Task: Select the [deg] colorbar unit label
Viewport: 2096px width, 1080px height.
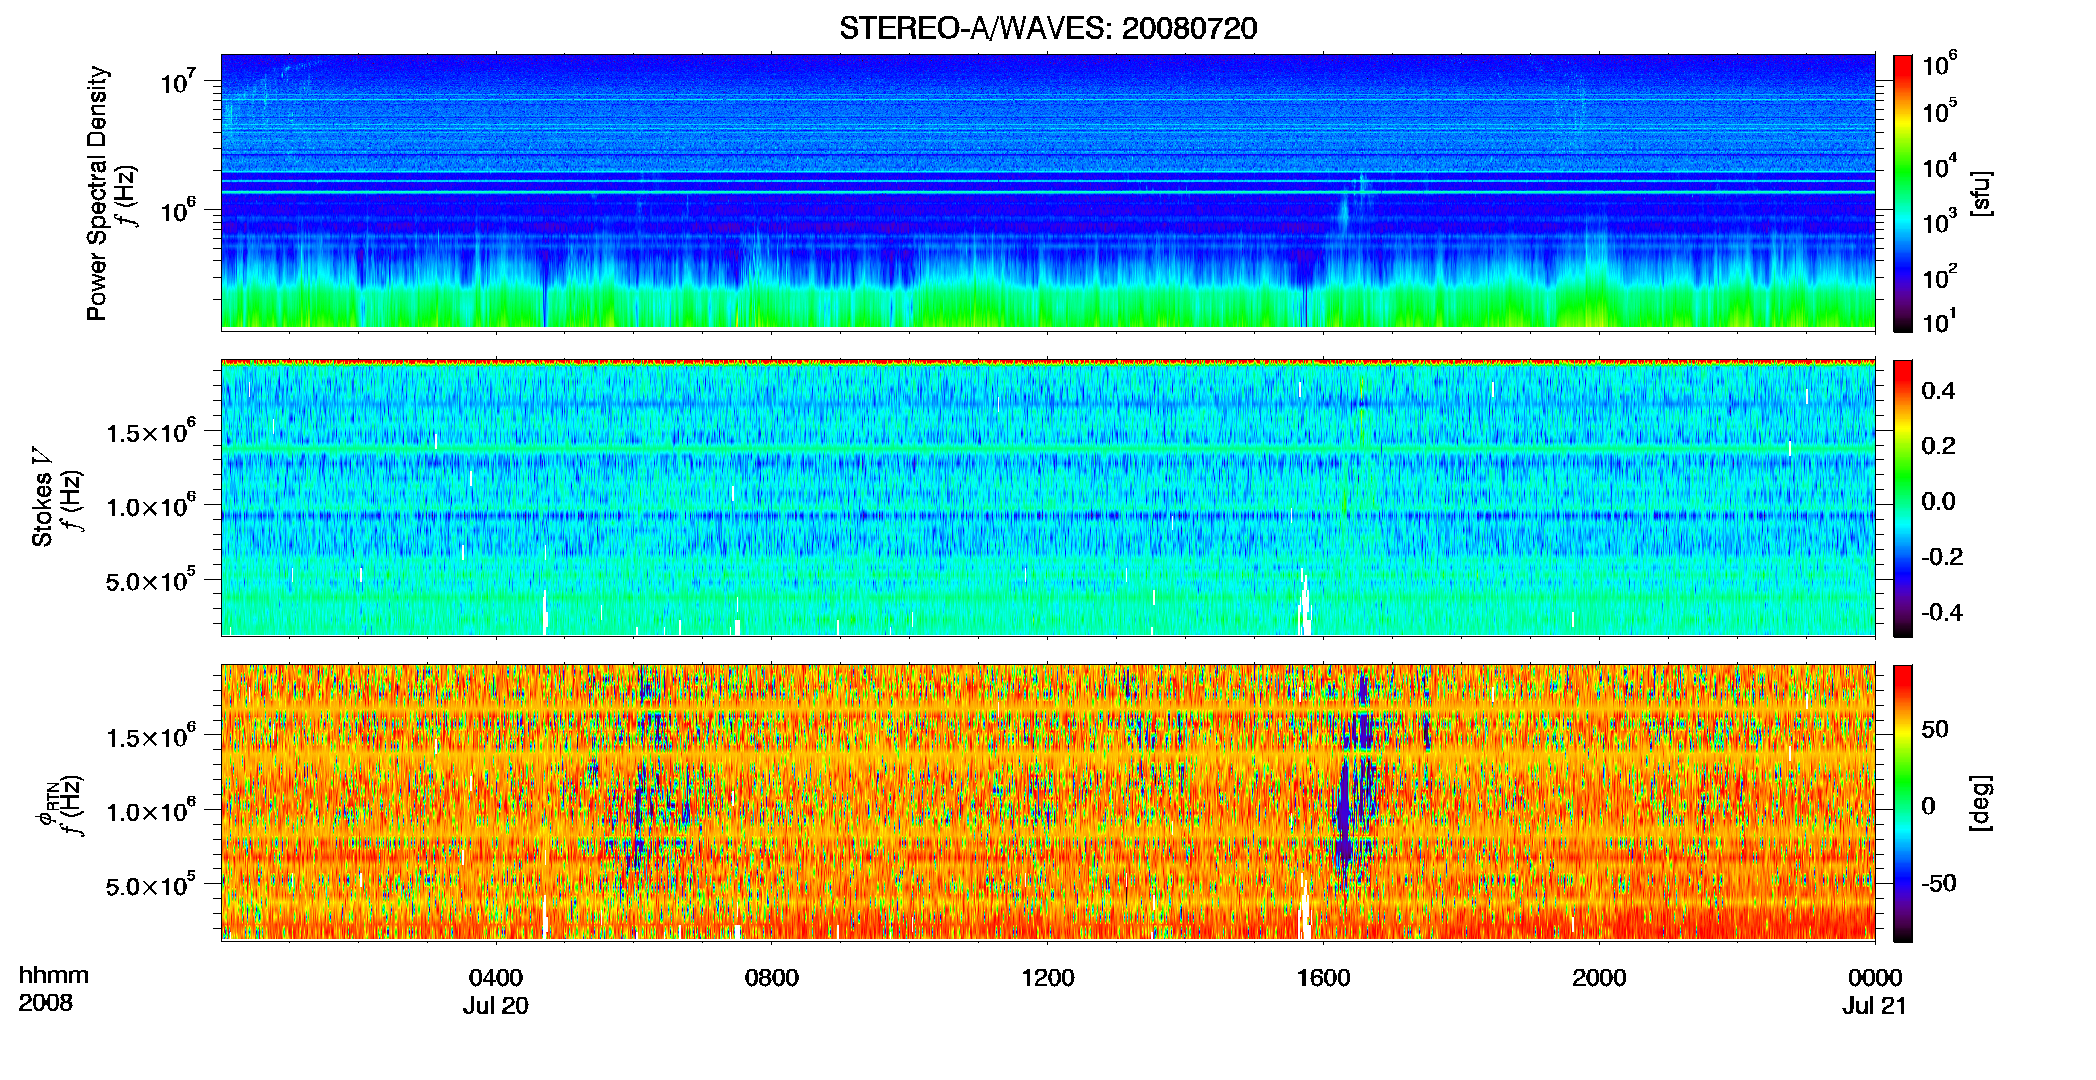Action: coord(1981,803)
